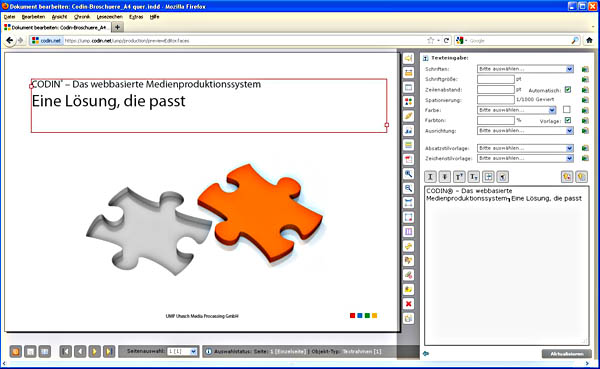Click the Schriftgröße input field
This screenshot has height=369, width=600.
coord(496,79)
